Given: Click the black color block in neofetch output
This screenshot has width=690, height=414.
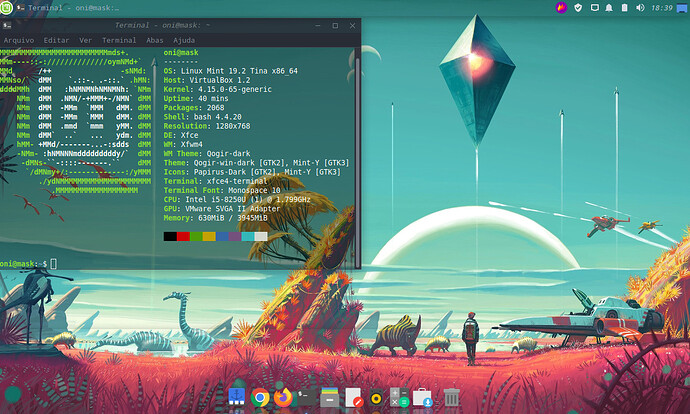Looking at the screenshot, I should (x=170, y=236).
